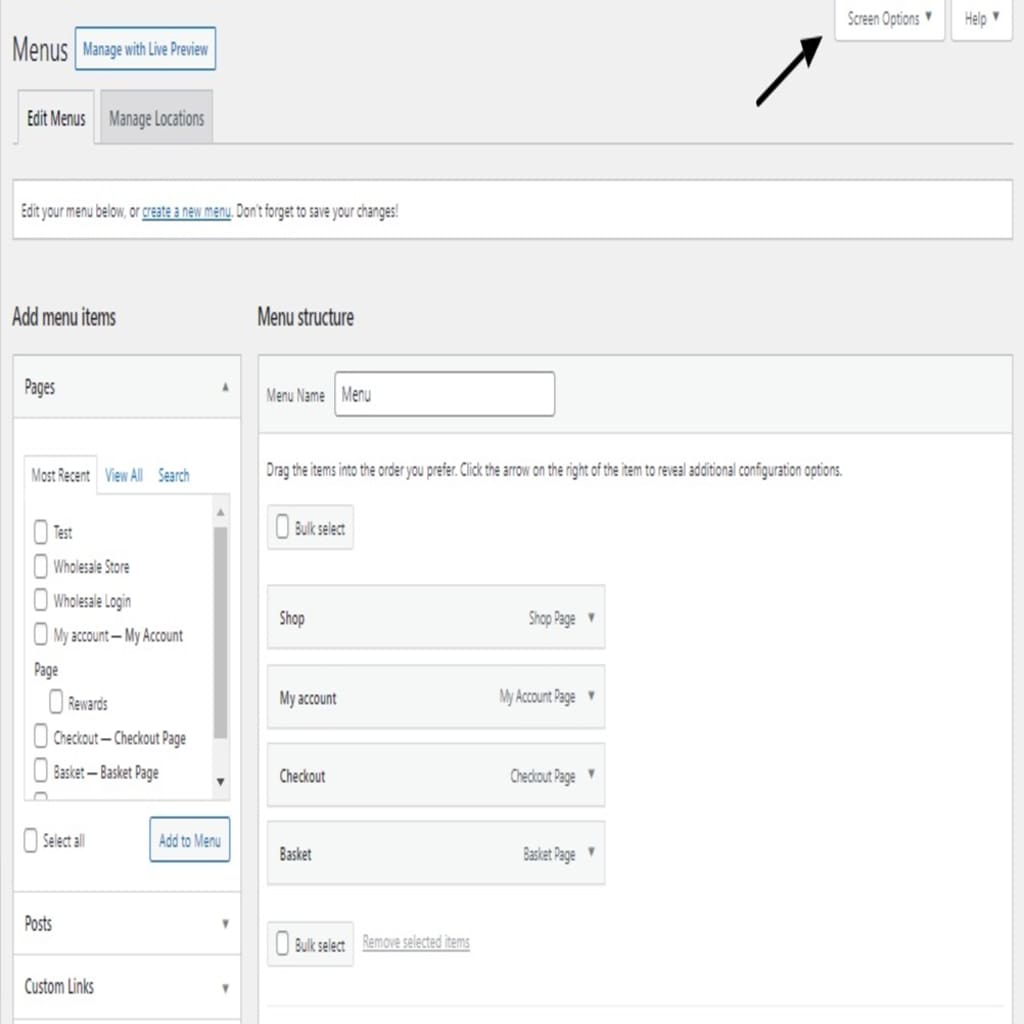
Task: Switch to the Manage Locations tab
Action: pos(157,118)
